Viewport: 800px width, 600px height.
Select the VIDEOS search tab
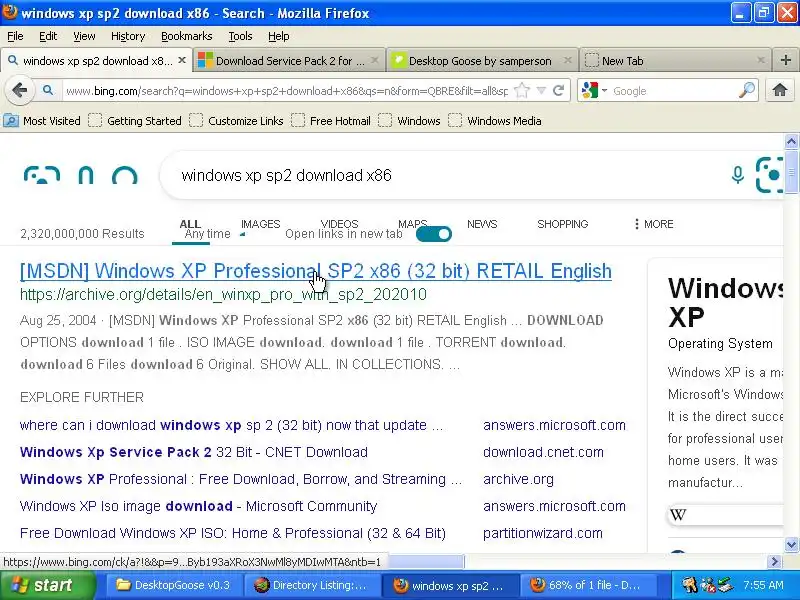[x=339, y=224]
